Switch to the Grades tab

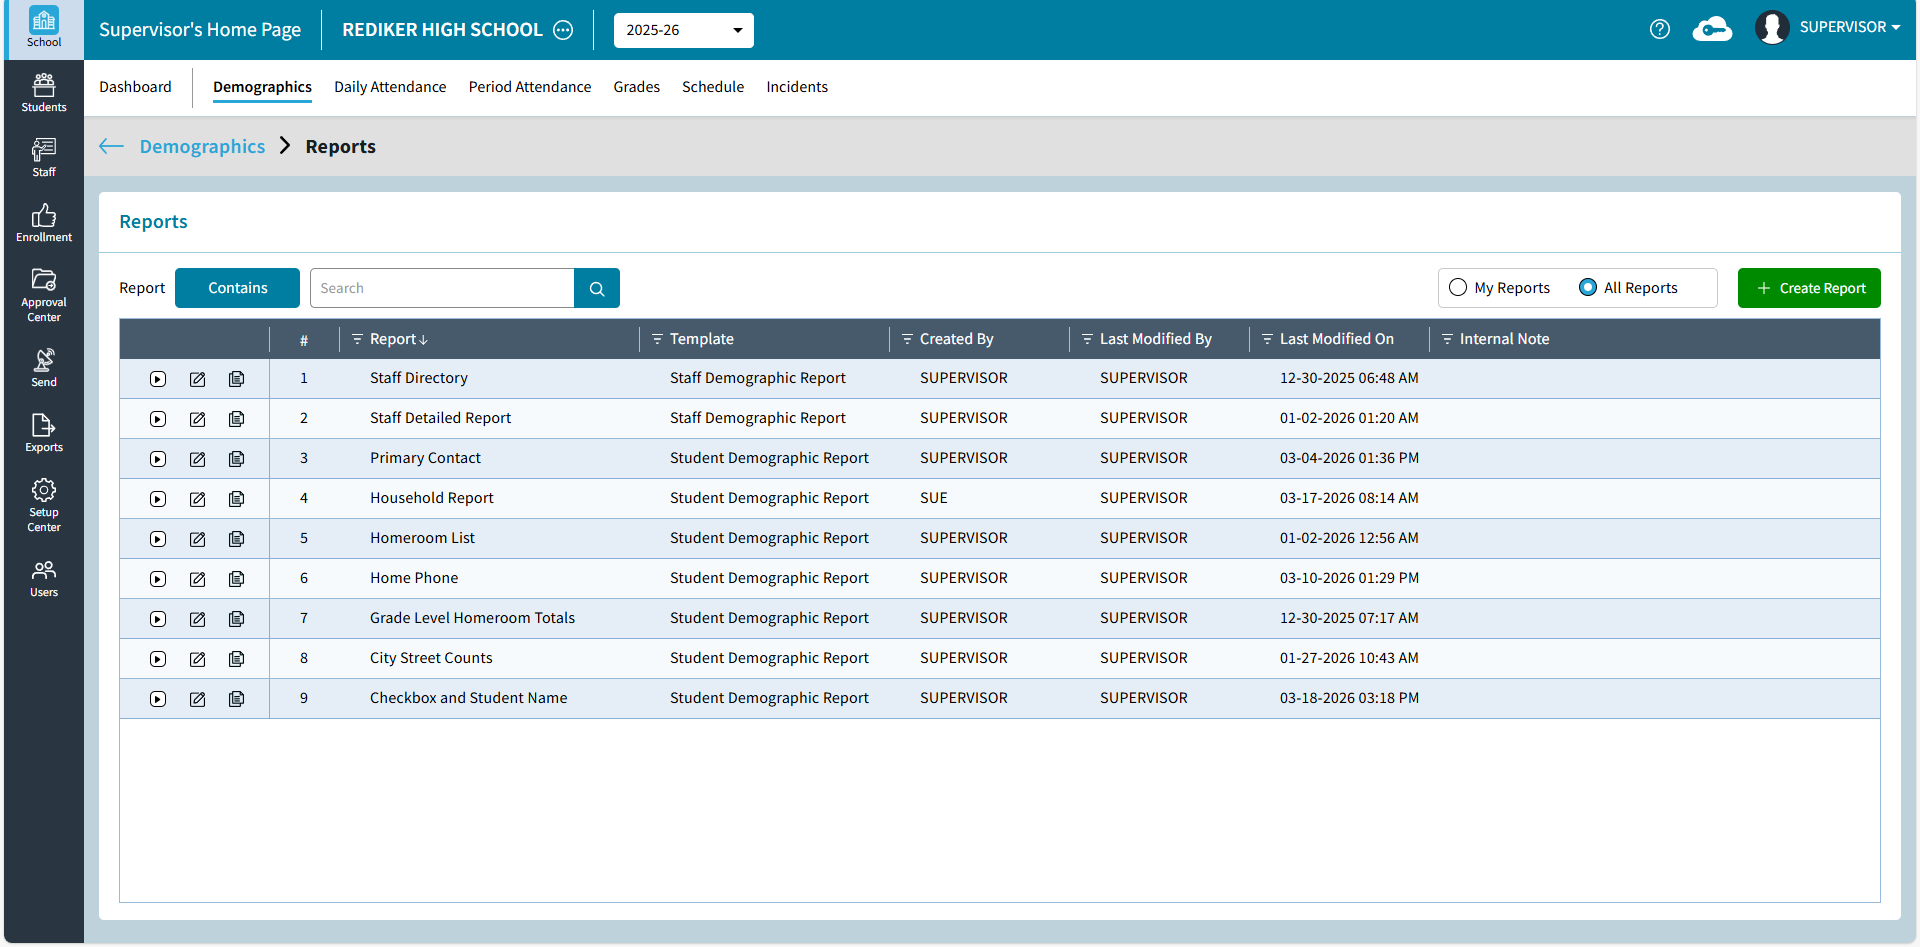(637, 87)
